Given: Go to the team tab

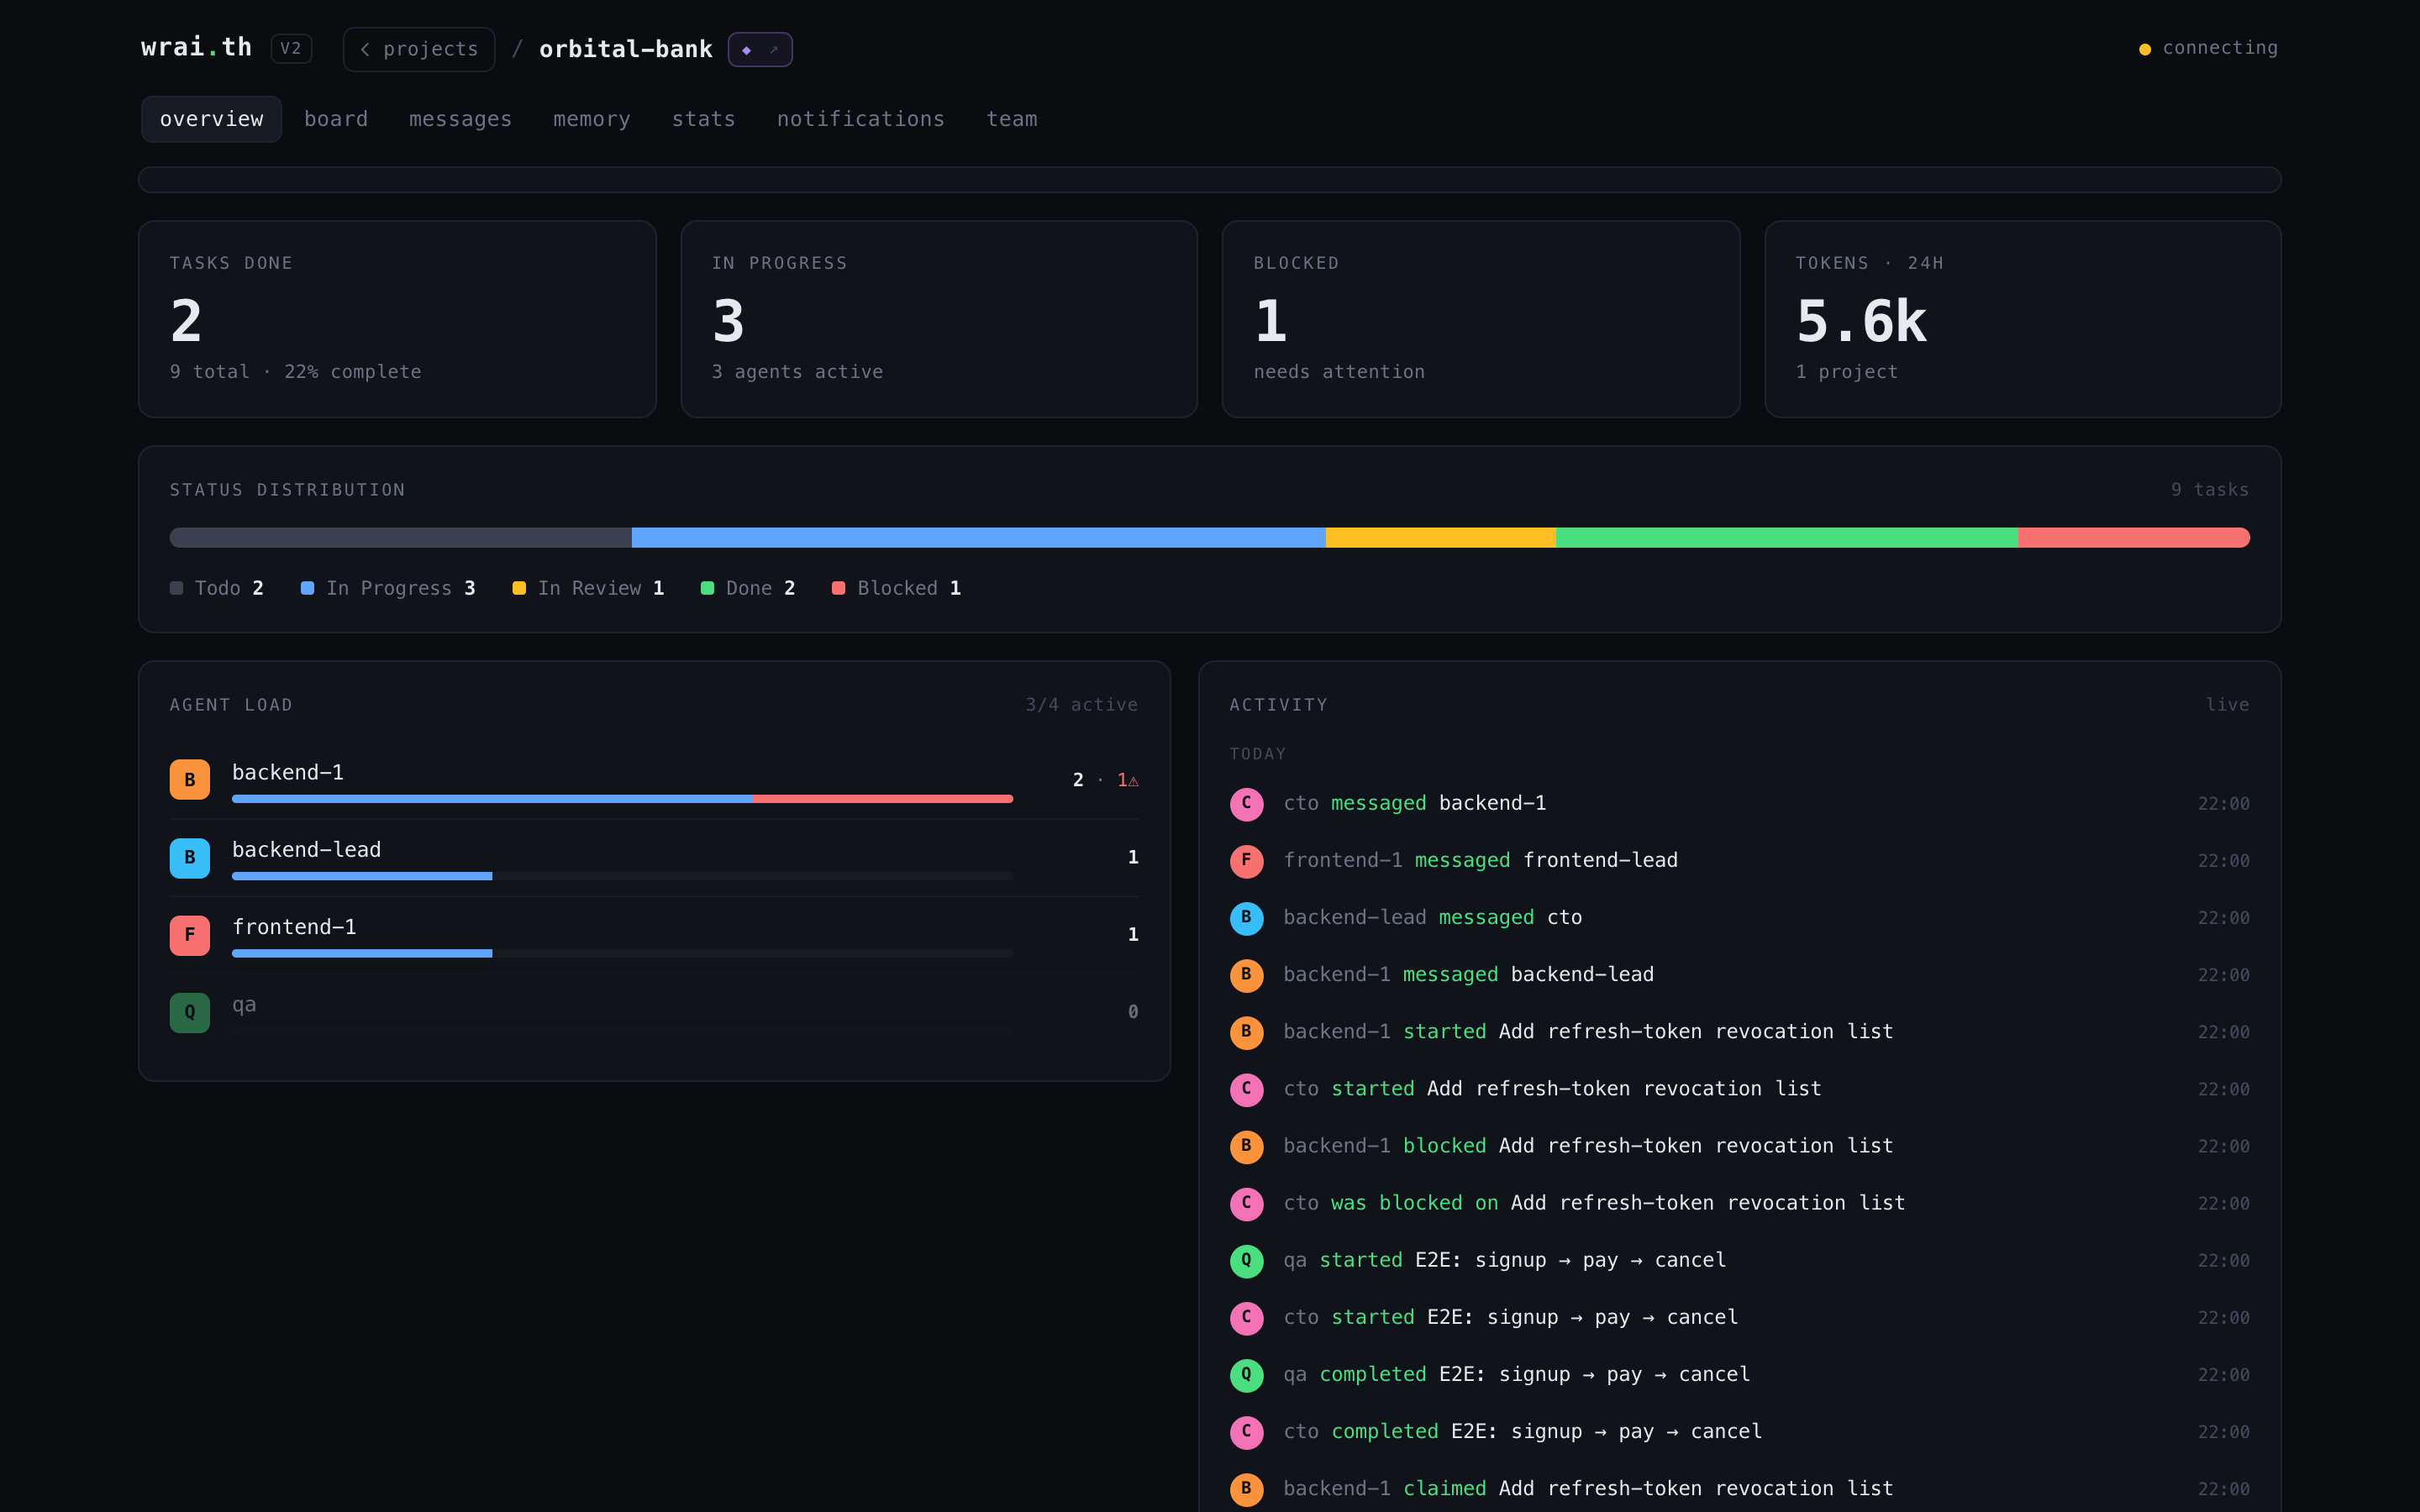Looking at the screenshot, I should click(1012, 119).
